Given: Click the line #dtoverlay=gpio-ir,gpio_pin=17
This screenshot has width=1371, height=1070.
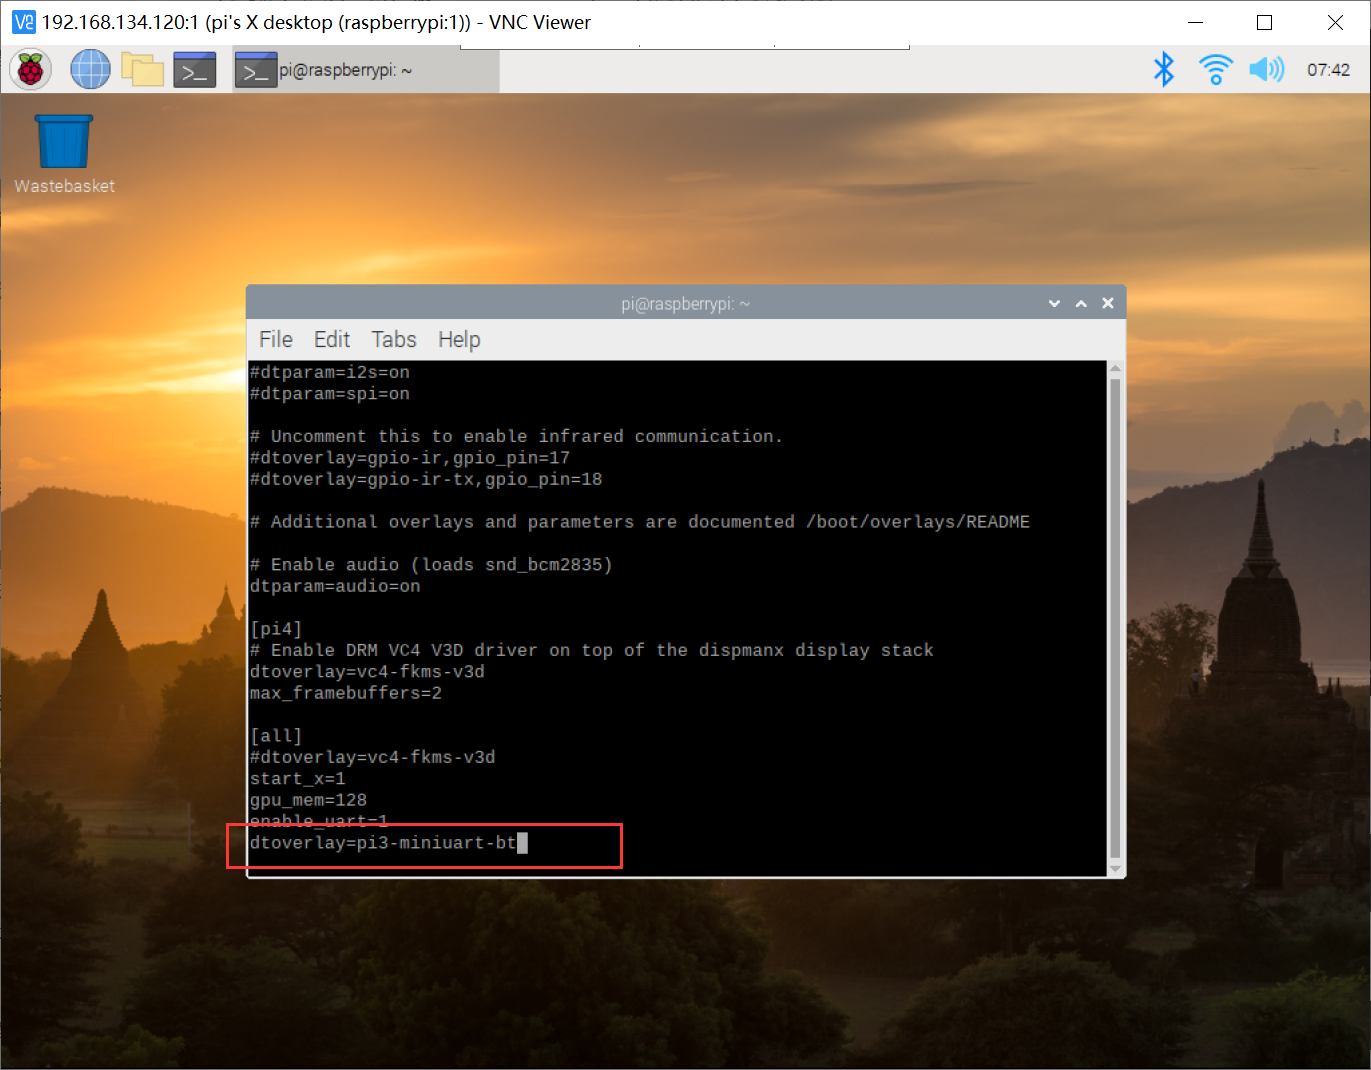Looking at the screenshot, I should point(410,458).
